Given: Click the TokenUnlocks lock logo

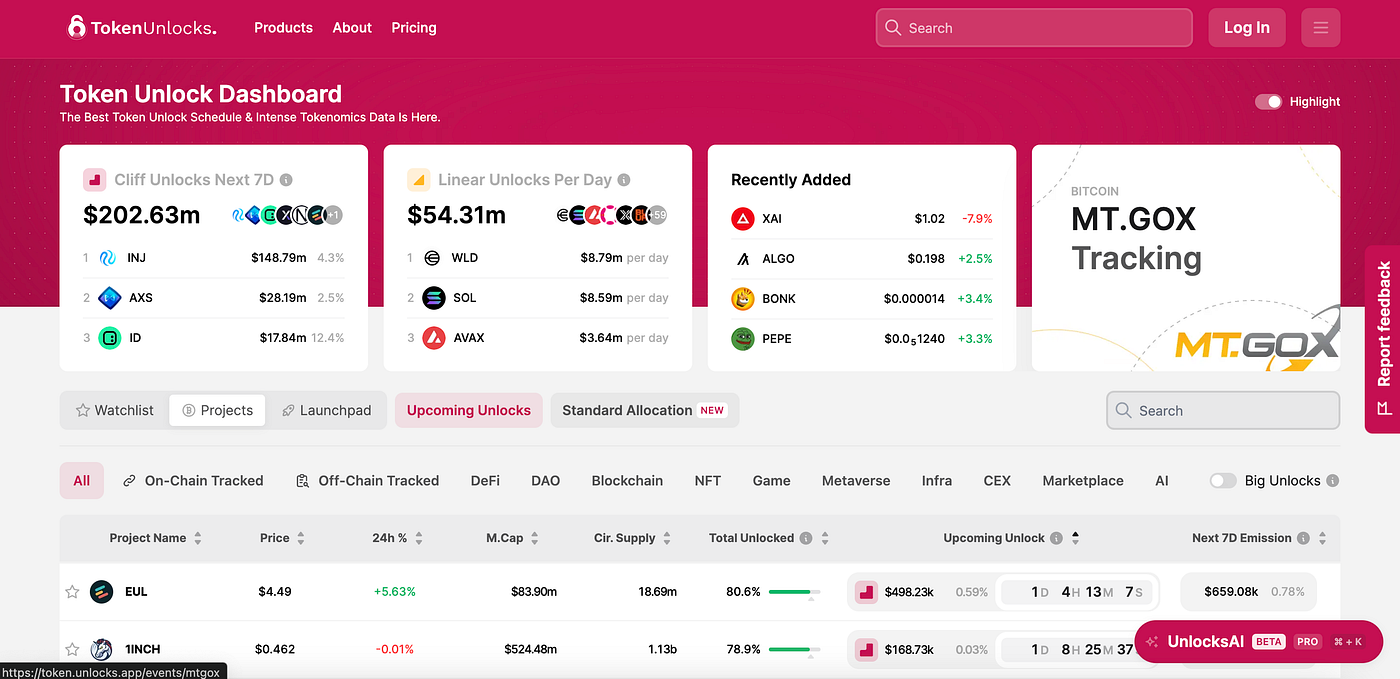Looking at the screenshot, I should tap(76, 27).
